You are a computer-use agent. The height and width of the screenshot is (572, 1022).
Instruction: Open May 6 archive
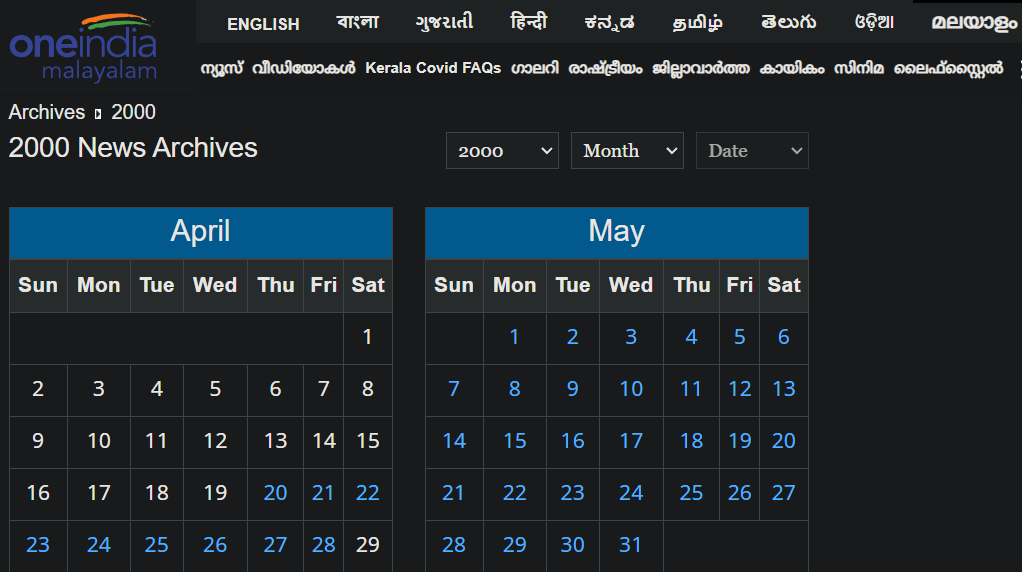tap(783, 337)
